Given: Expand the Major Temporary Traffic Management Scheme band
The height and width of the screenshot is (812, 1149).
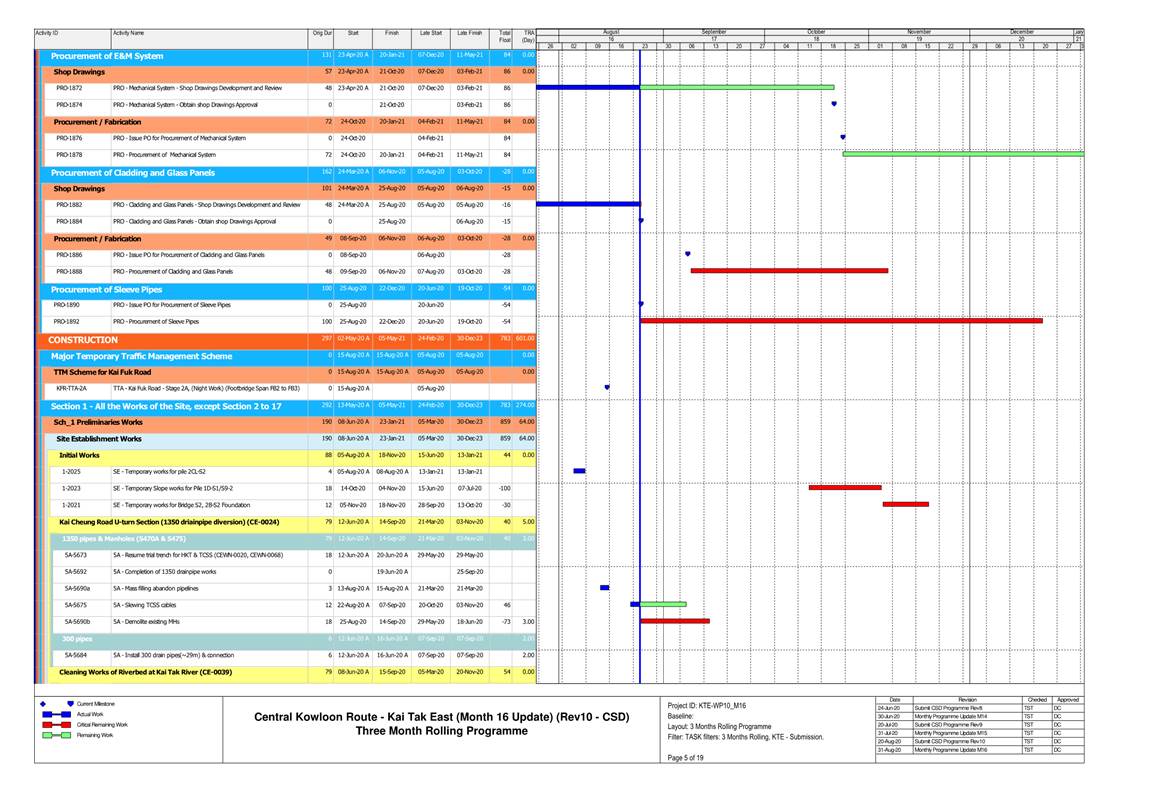Looking at the screenshot, I should 141,356.
